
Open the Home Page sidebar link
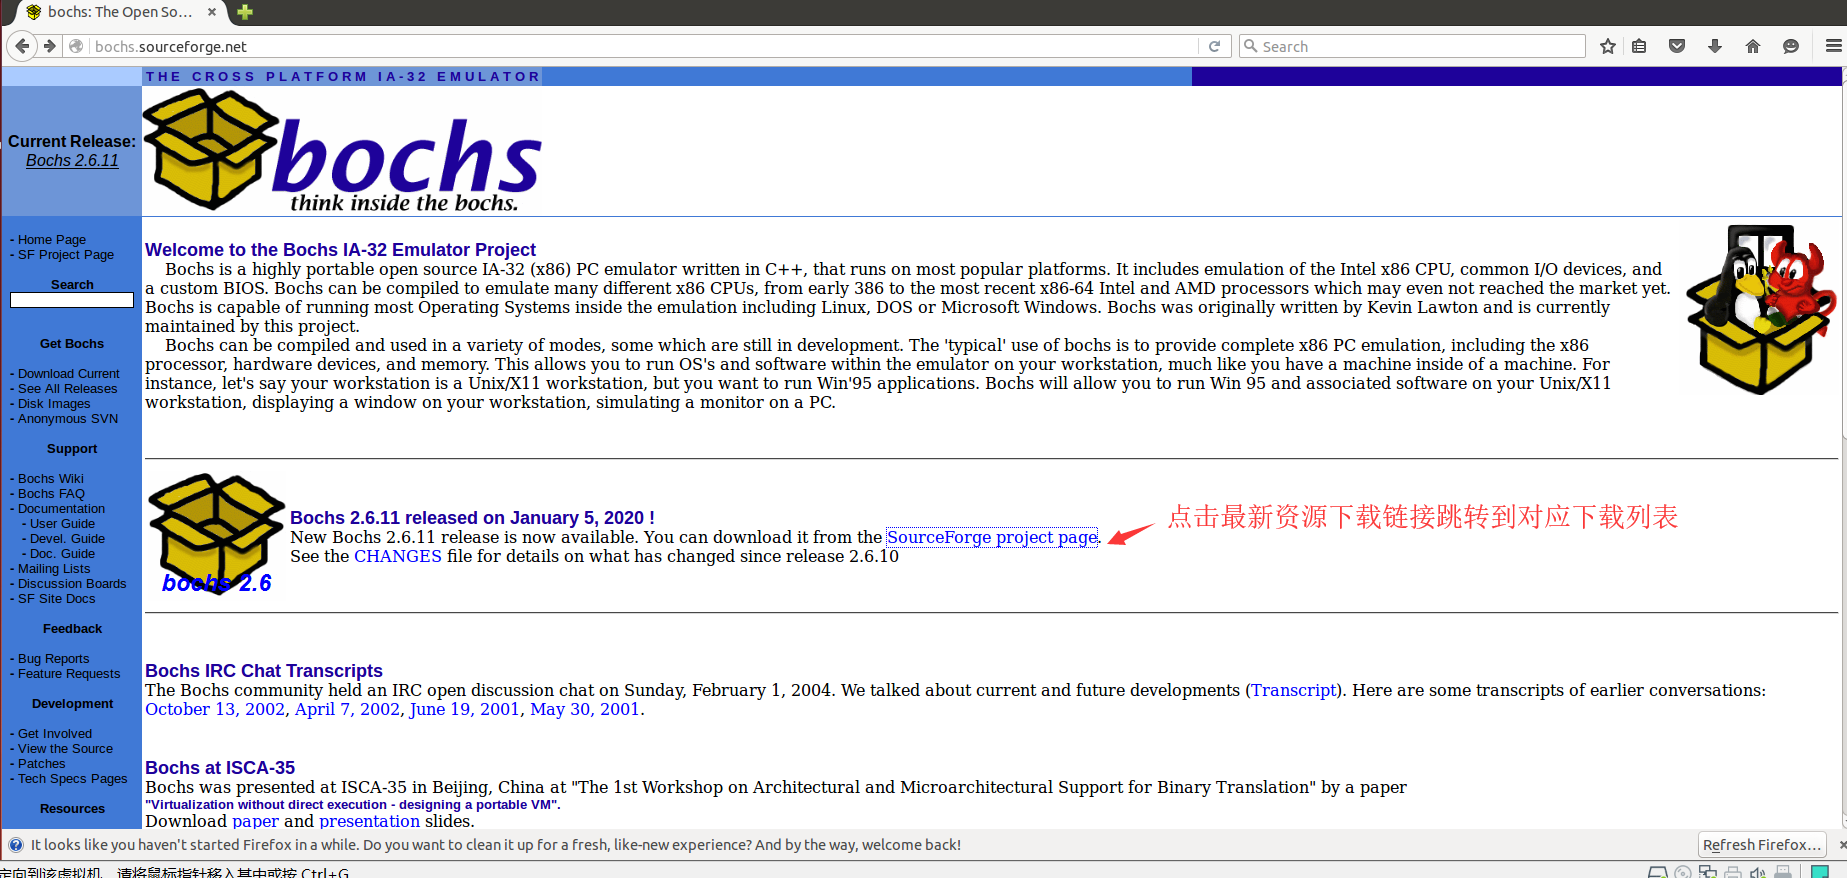pyautogui.click(x=52, y=240)
